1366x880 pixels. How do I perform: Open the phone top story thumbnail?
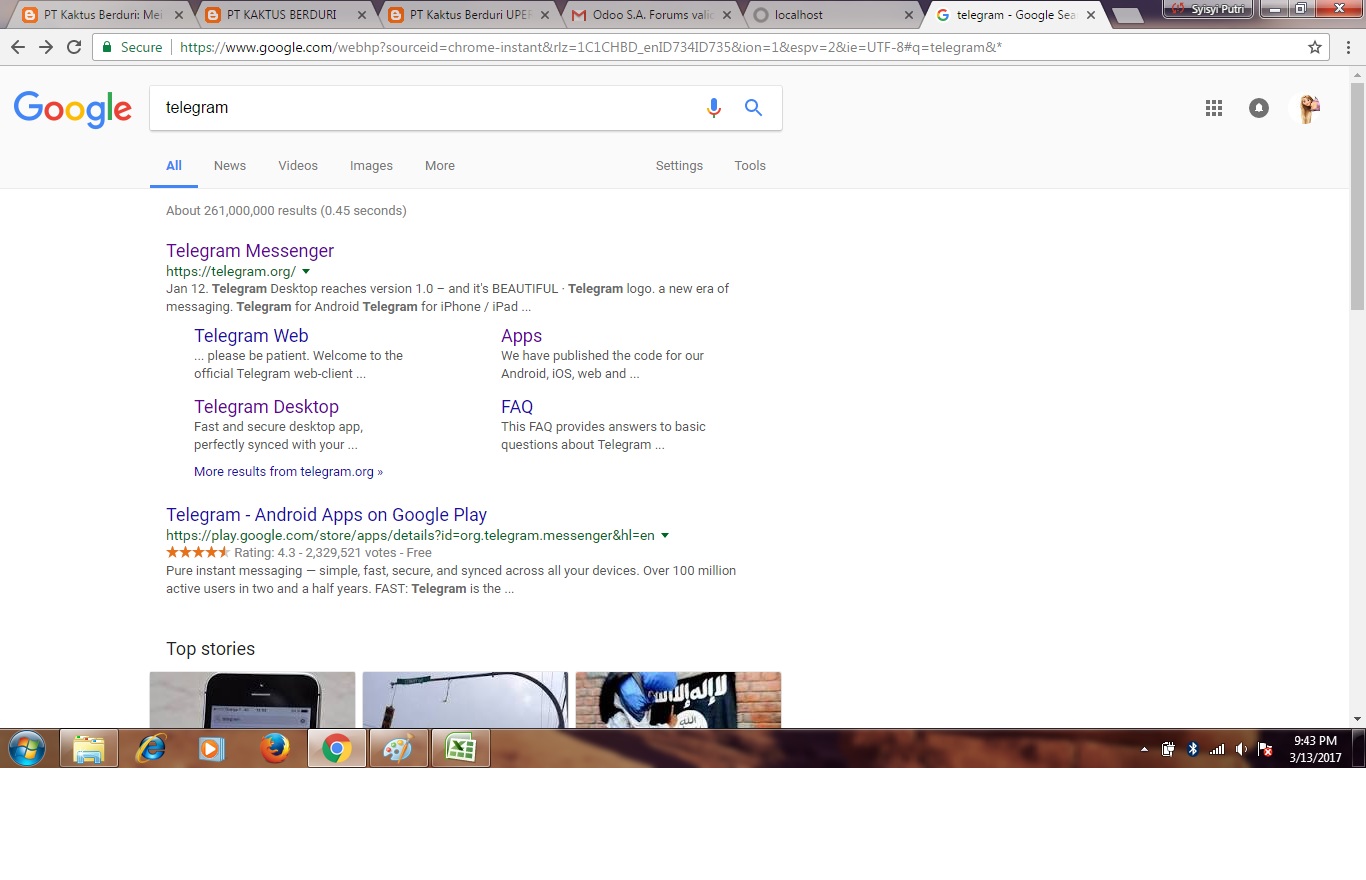click(252, 700)
